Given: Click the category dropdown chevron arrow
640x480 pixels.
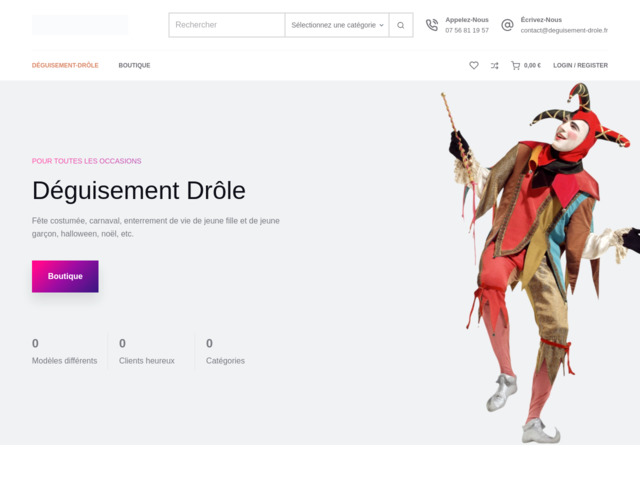Looking at the screenshot, I should tap(381, 25).
